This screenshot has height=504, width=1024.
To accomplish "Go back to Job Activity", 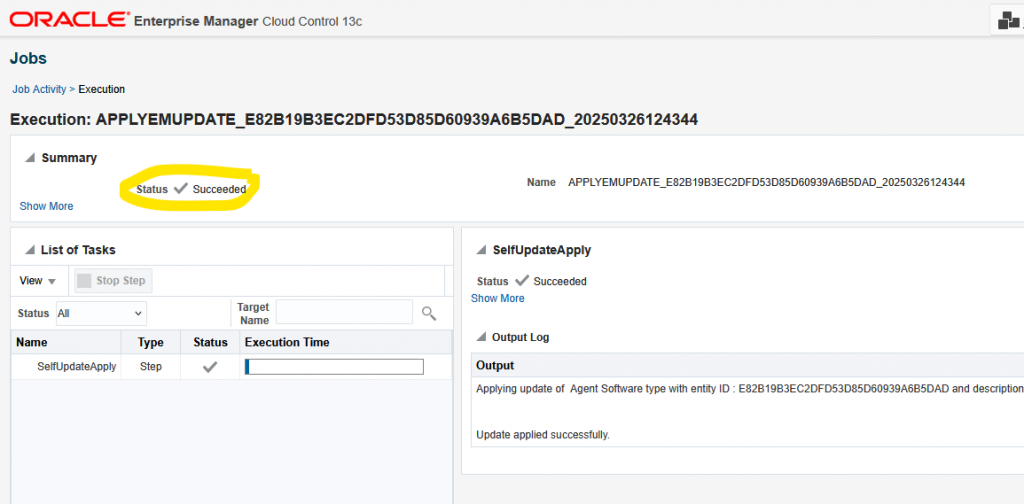I will click(39, 89).
